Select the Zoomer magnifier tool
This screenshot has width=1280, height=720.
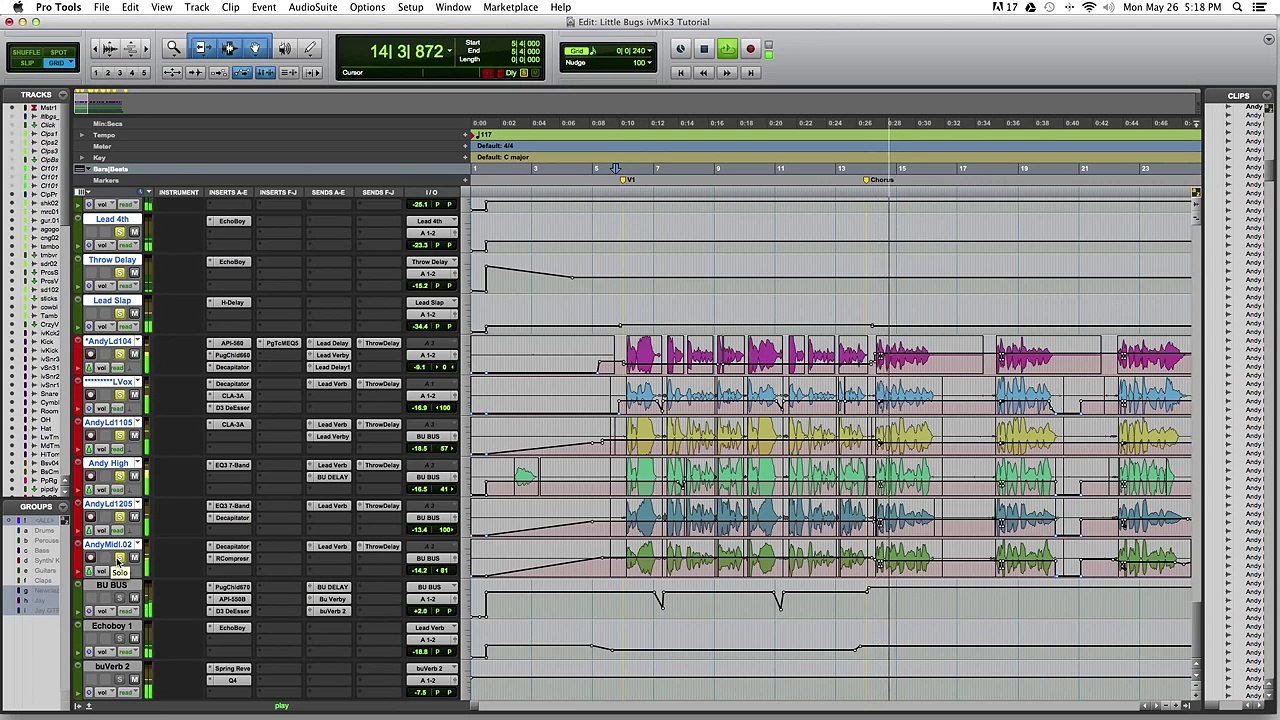point(173,48)
